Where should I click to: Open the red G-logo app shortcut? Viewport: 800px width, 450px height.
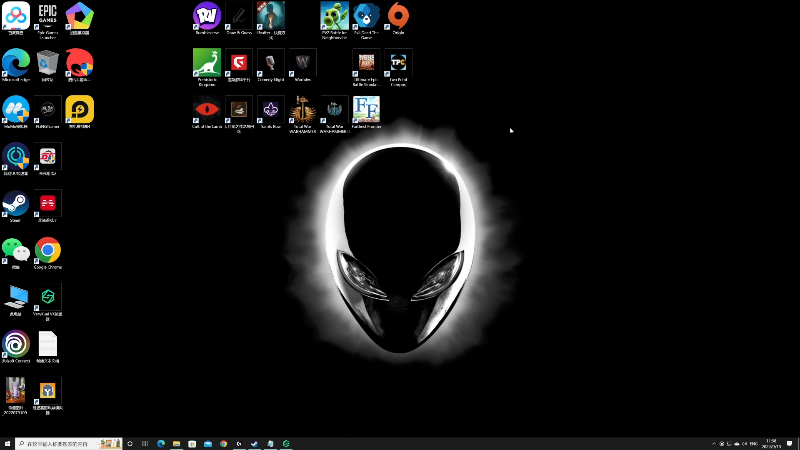(x=239, y=64)
